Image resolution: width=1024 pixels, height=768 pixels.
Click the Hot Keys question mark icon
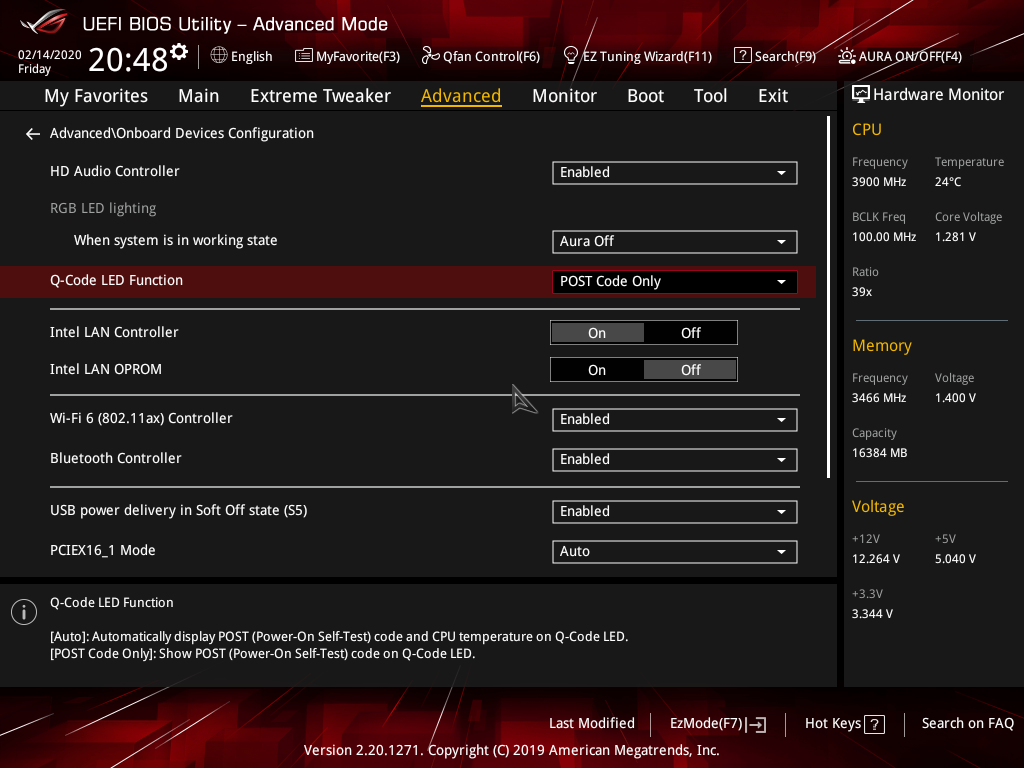coord(874,724)
